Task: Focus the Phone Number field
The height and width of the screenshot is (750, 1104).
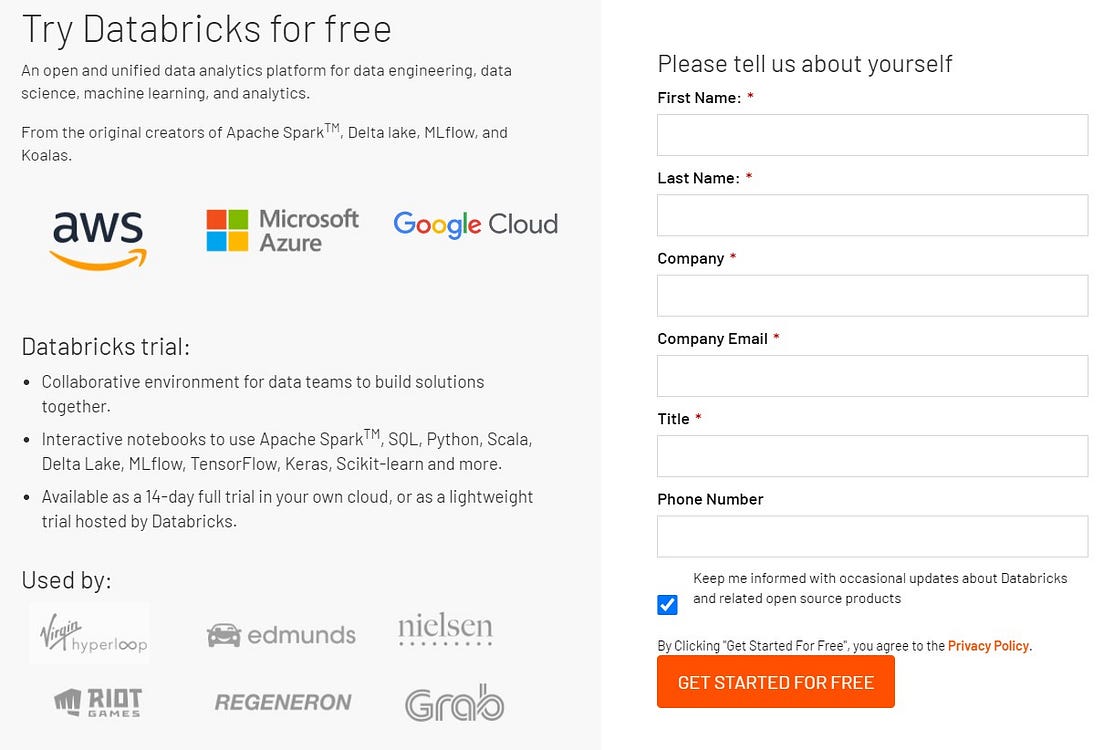Action: (872, 537)
